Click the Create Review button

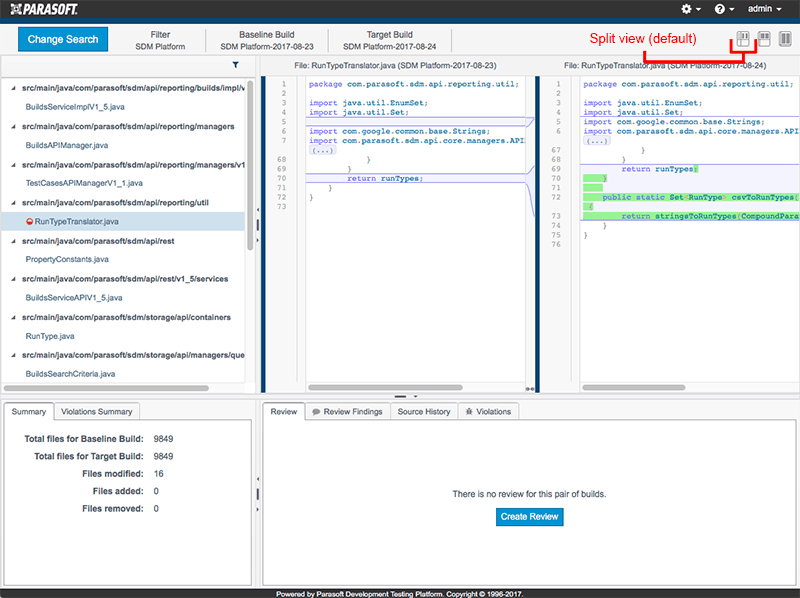[530, 517]
